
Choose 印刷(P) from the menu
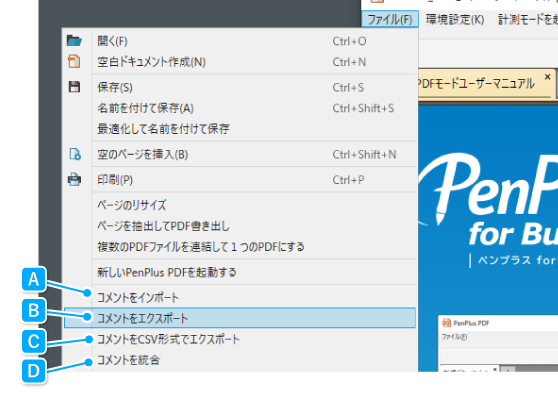tap(239, 180)
